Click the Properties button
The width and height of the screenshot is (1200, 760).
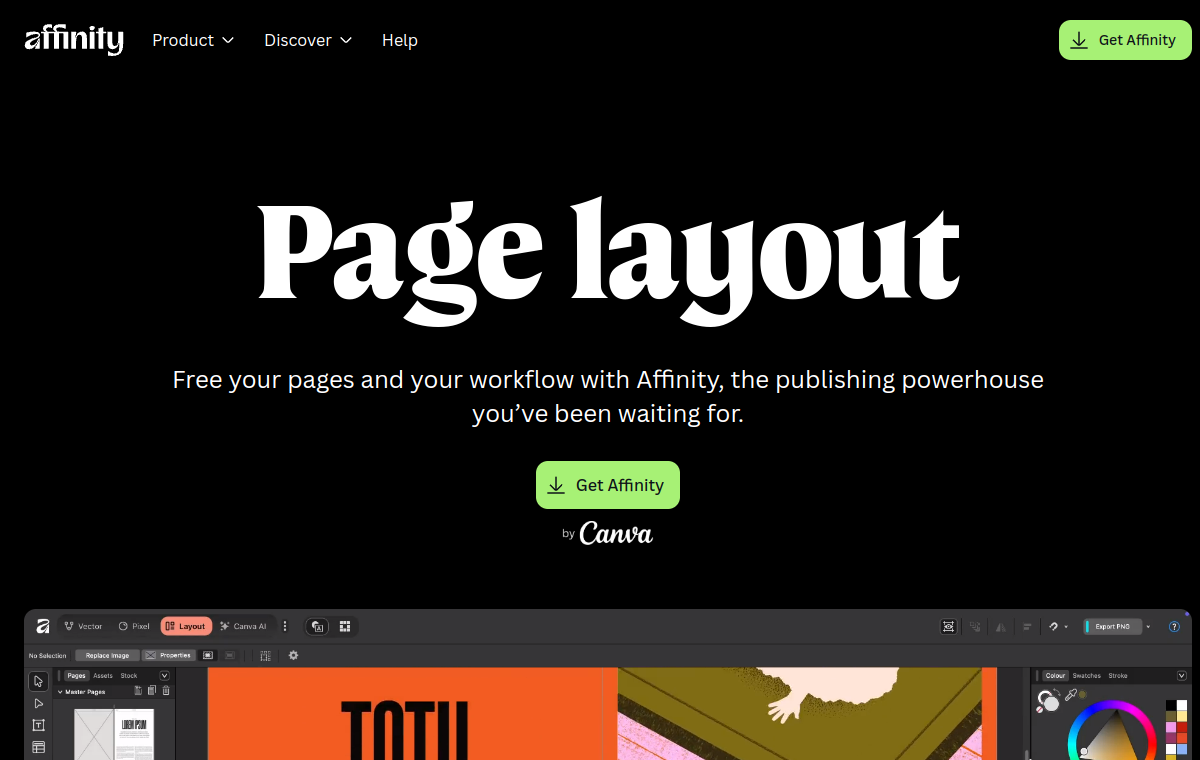[168, 655]
